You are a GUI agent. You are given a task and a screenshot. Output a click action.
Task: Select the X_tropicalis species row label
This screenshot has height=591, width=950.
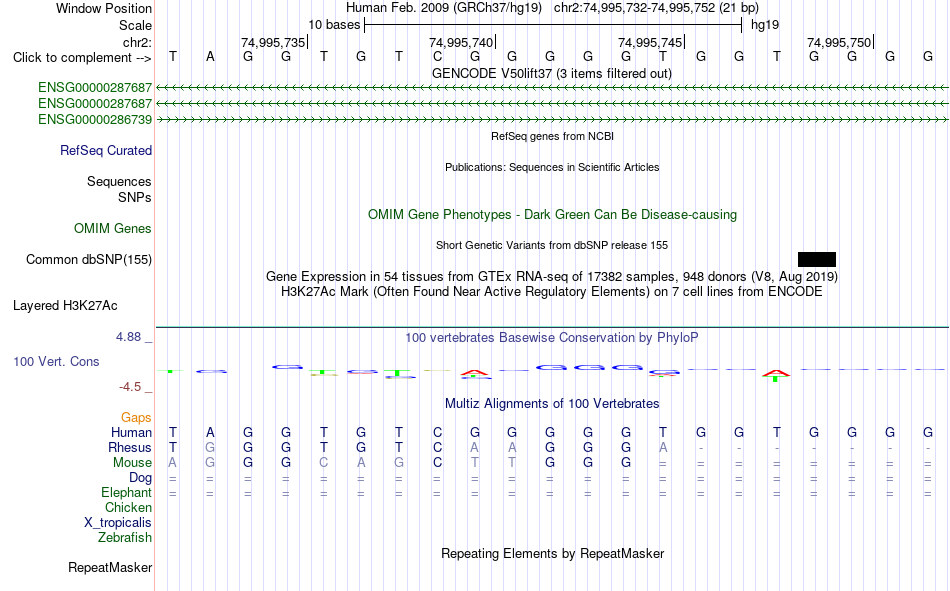(118, 523)
